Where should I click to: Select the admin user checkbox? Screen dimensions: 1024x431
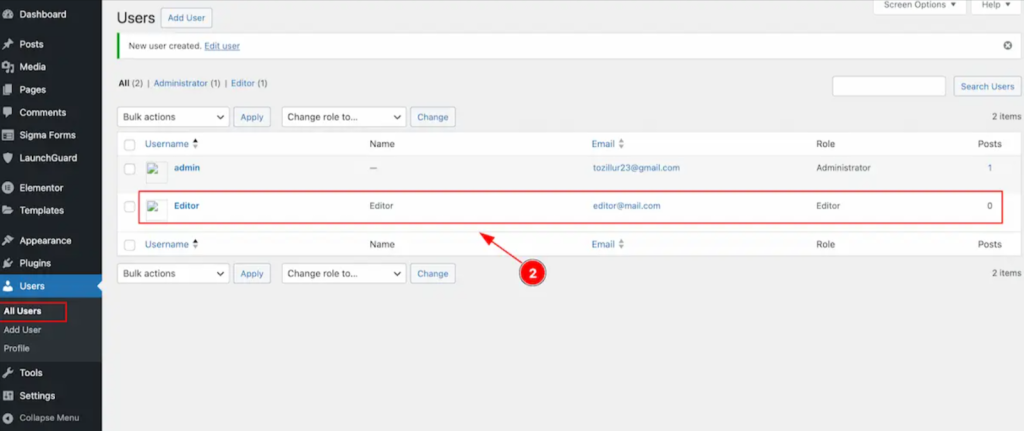click(130, 169)
